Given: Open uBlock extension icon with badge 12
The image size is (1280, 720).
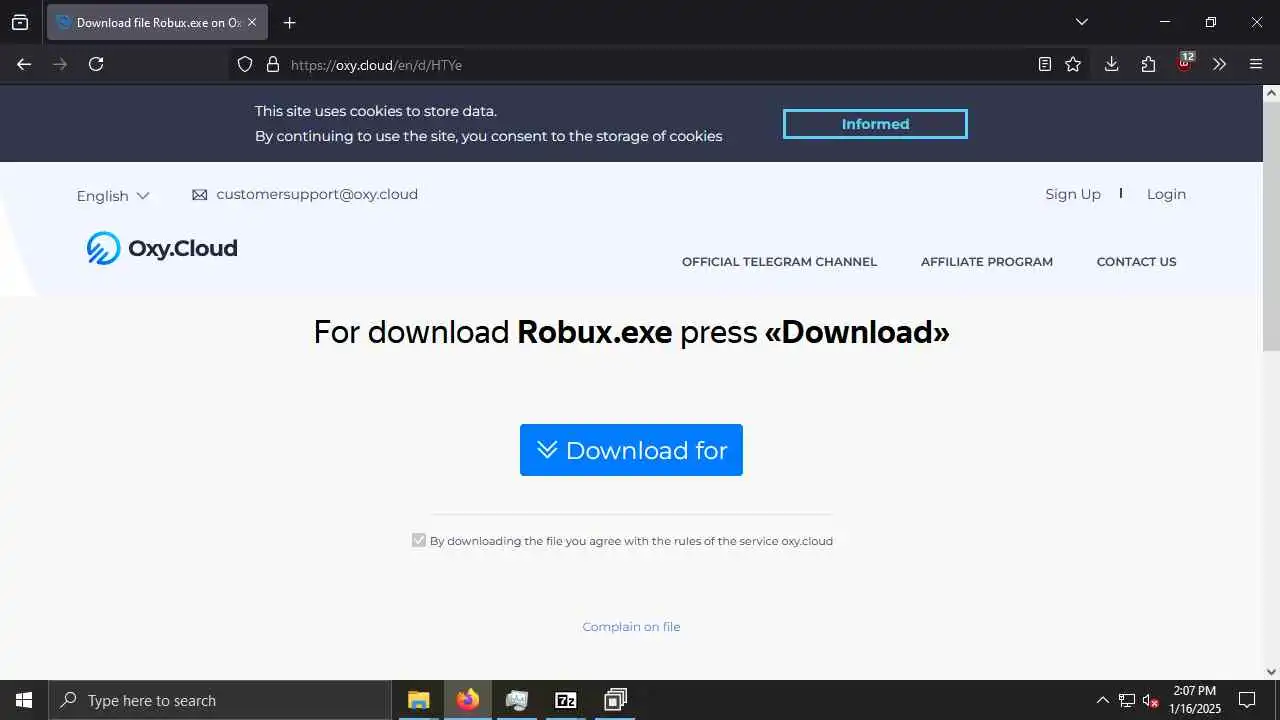Looking at the screenshot, I should [x=1185, y=62].
